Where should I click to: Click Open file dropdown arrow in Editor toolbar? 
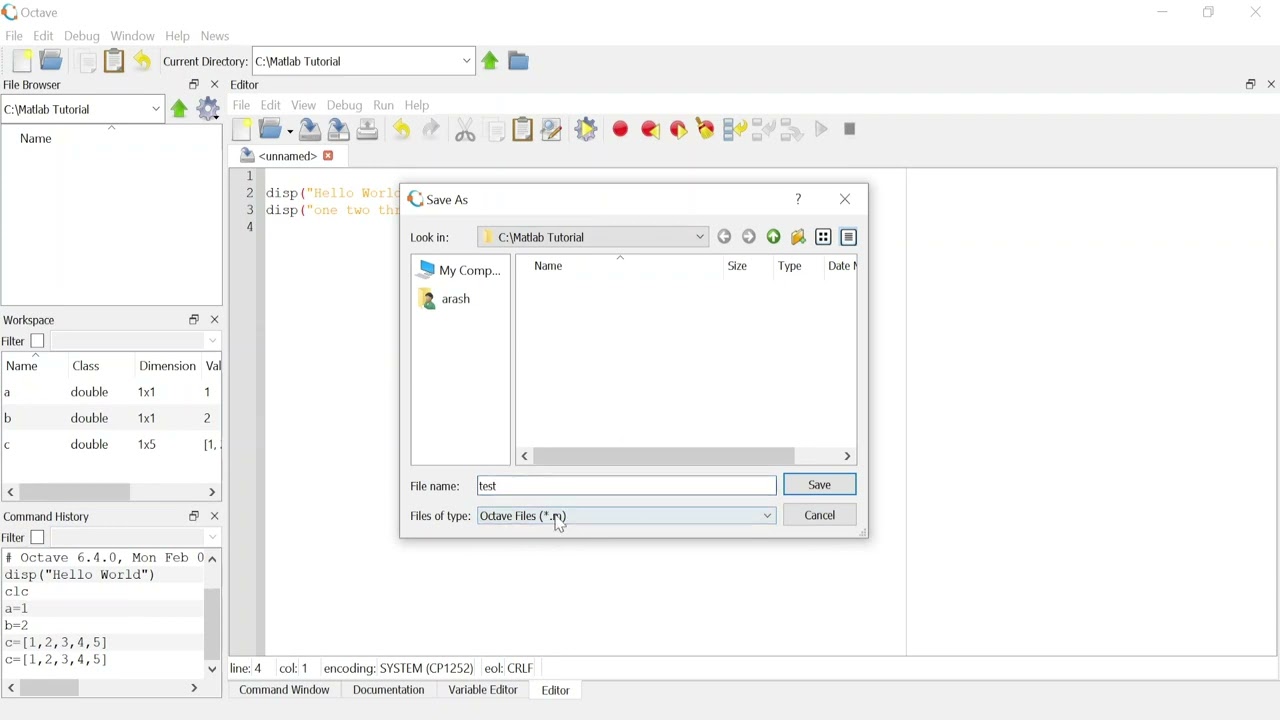click(x=289, y=130)
